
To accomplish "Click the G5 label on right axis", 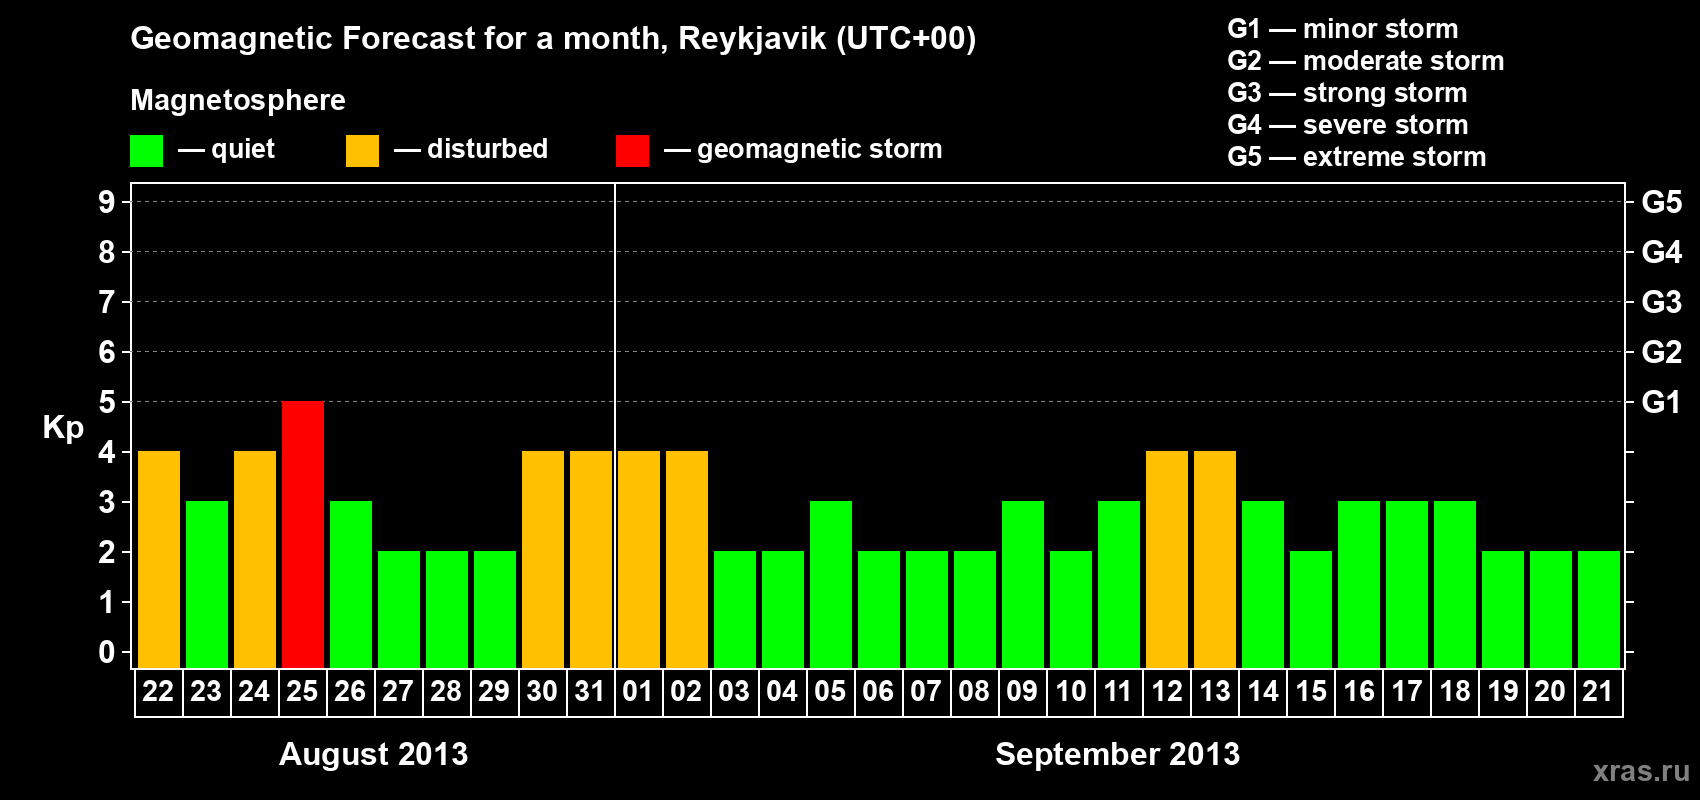I will tap(1661, 202).
